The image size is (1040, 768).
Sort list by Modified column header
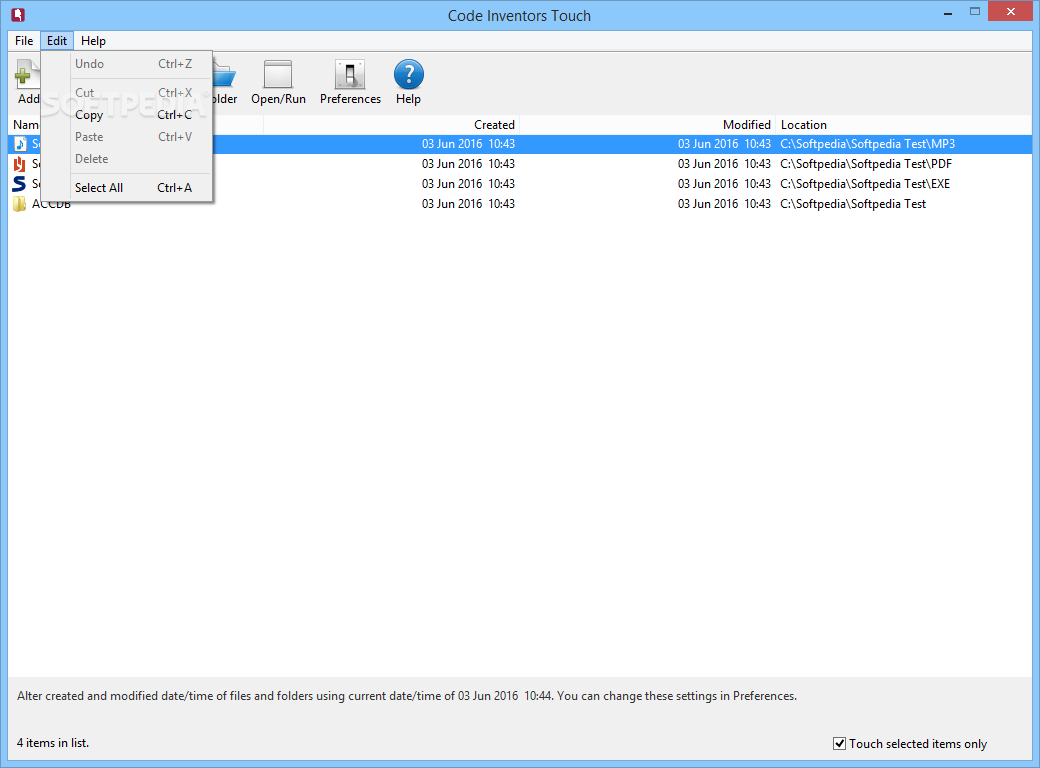(647, 125)
